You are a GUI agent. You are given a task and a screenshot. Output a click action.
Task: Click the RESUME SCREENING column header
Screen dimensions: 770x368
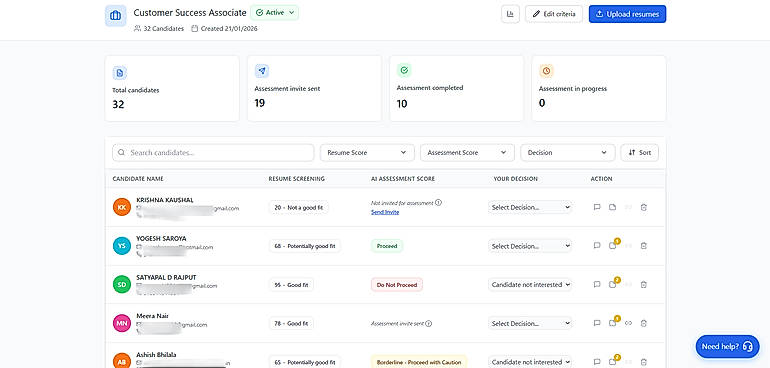coord(297,179)
